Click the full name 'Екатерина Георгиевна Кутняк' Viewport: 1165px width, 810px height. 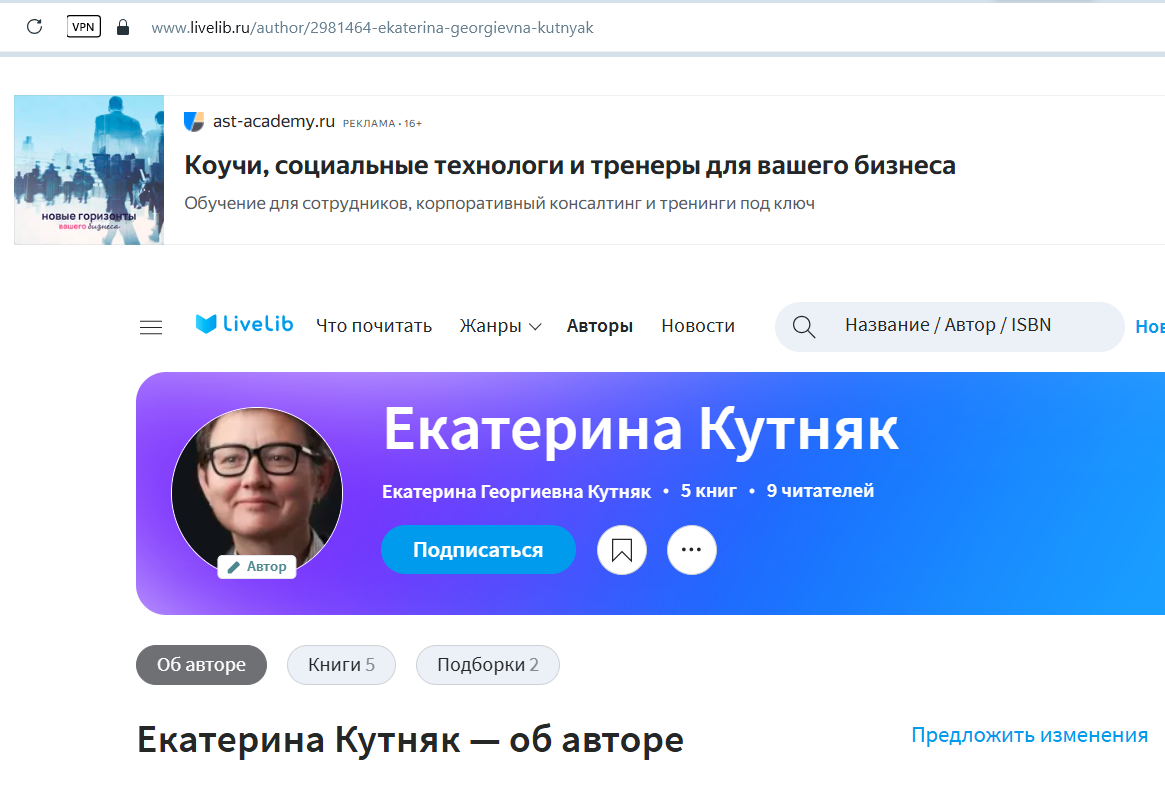pyautogui.click(x=516, y=492)
